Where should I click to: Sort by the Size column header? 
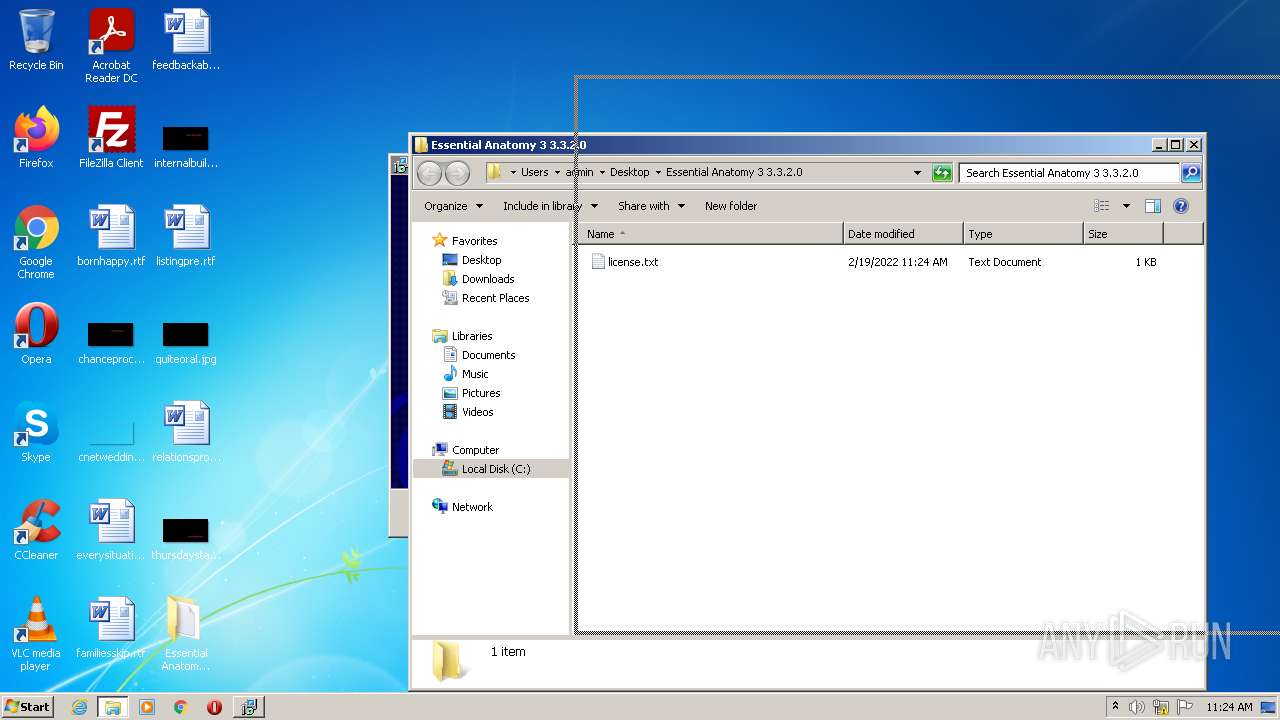(1123, 234)
